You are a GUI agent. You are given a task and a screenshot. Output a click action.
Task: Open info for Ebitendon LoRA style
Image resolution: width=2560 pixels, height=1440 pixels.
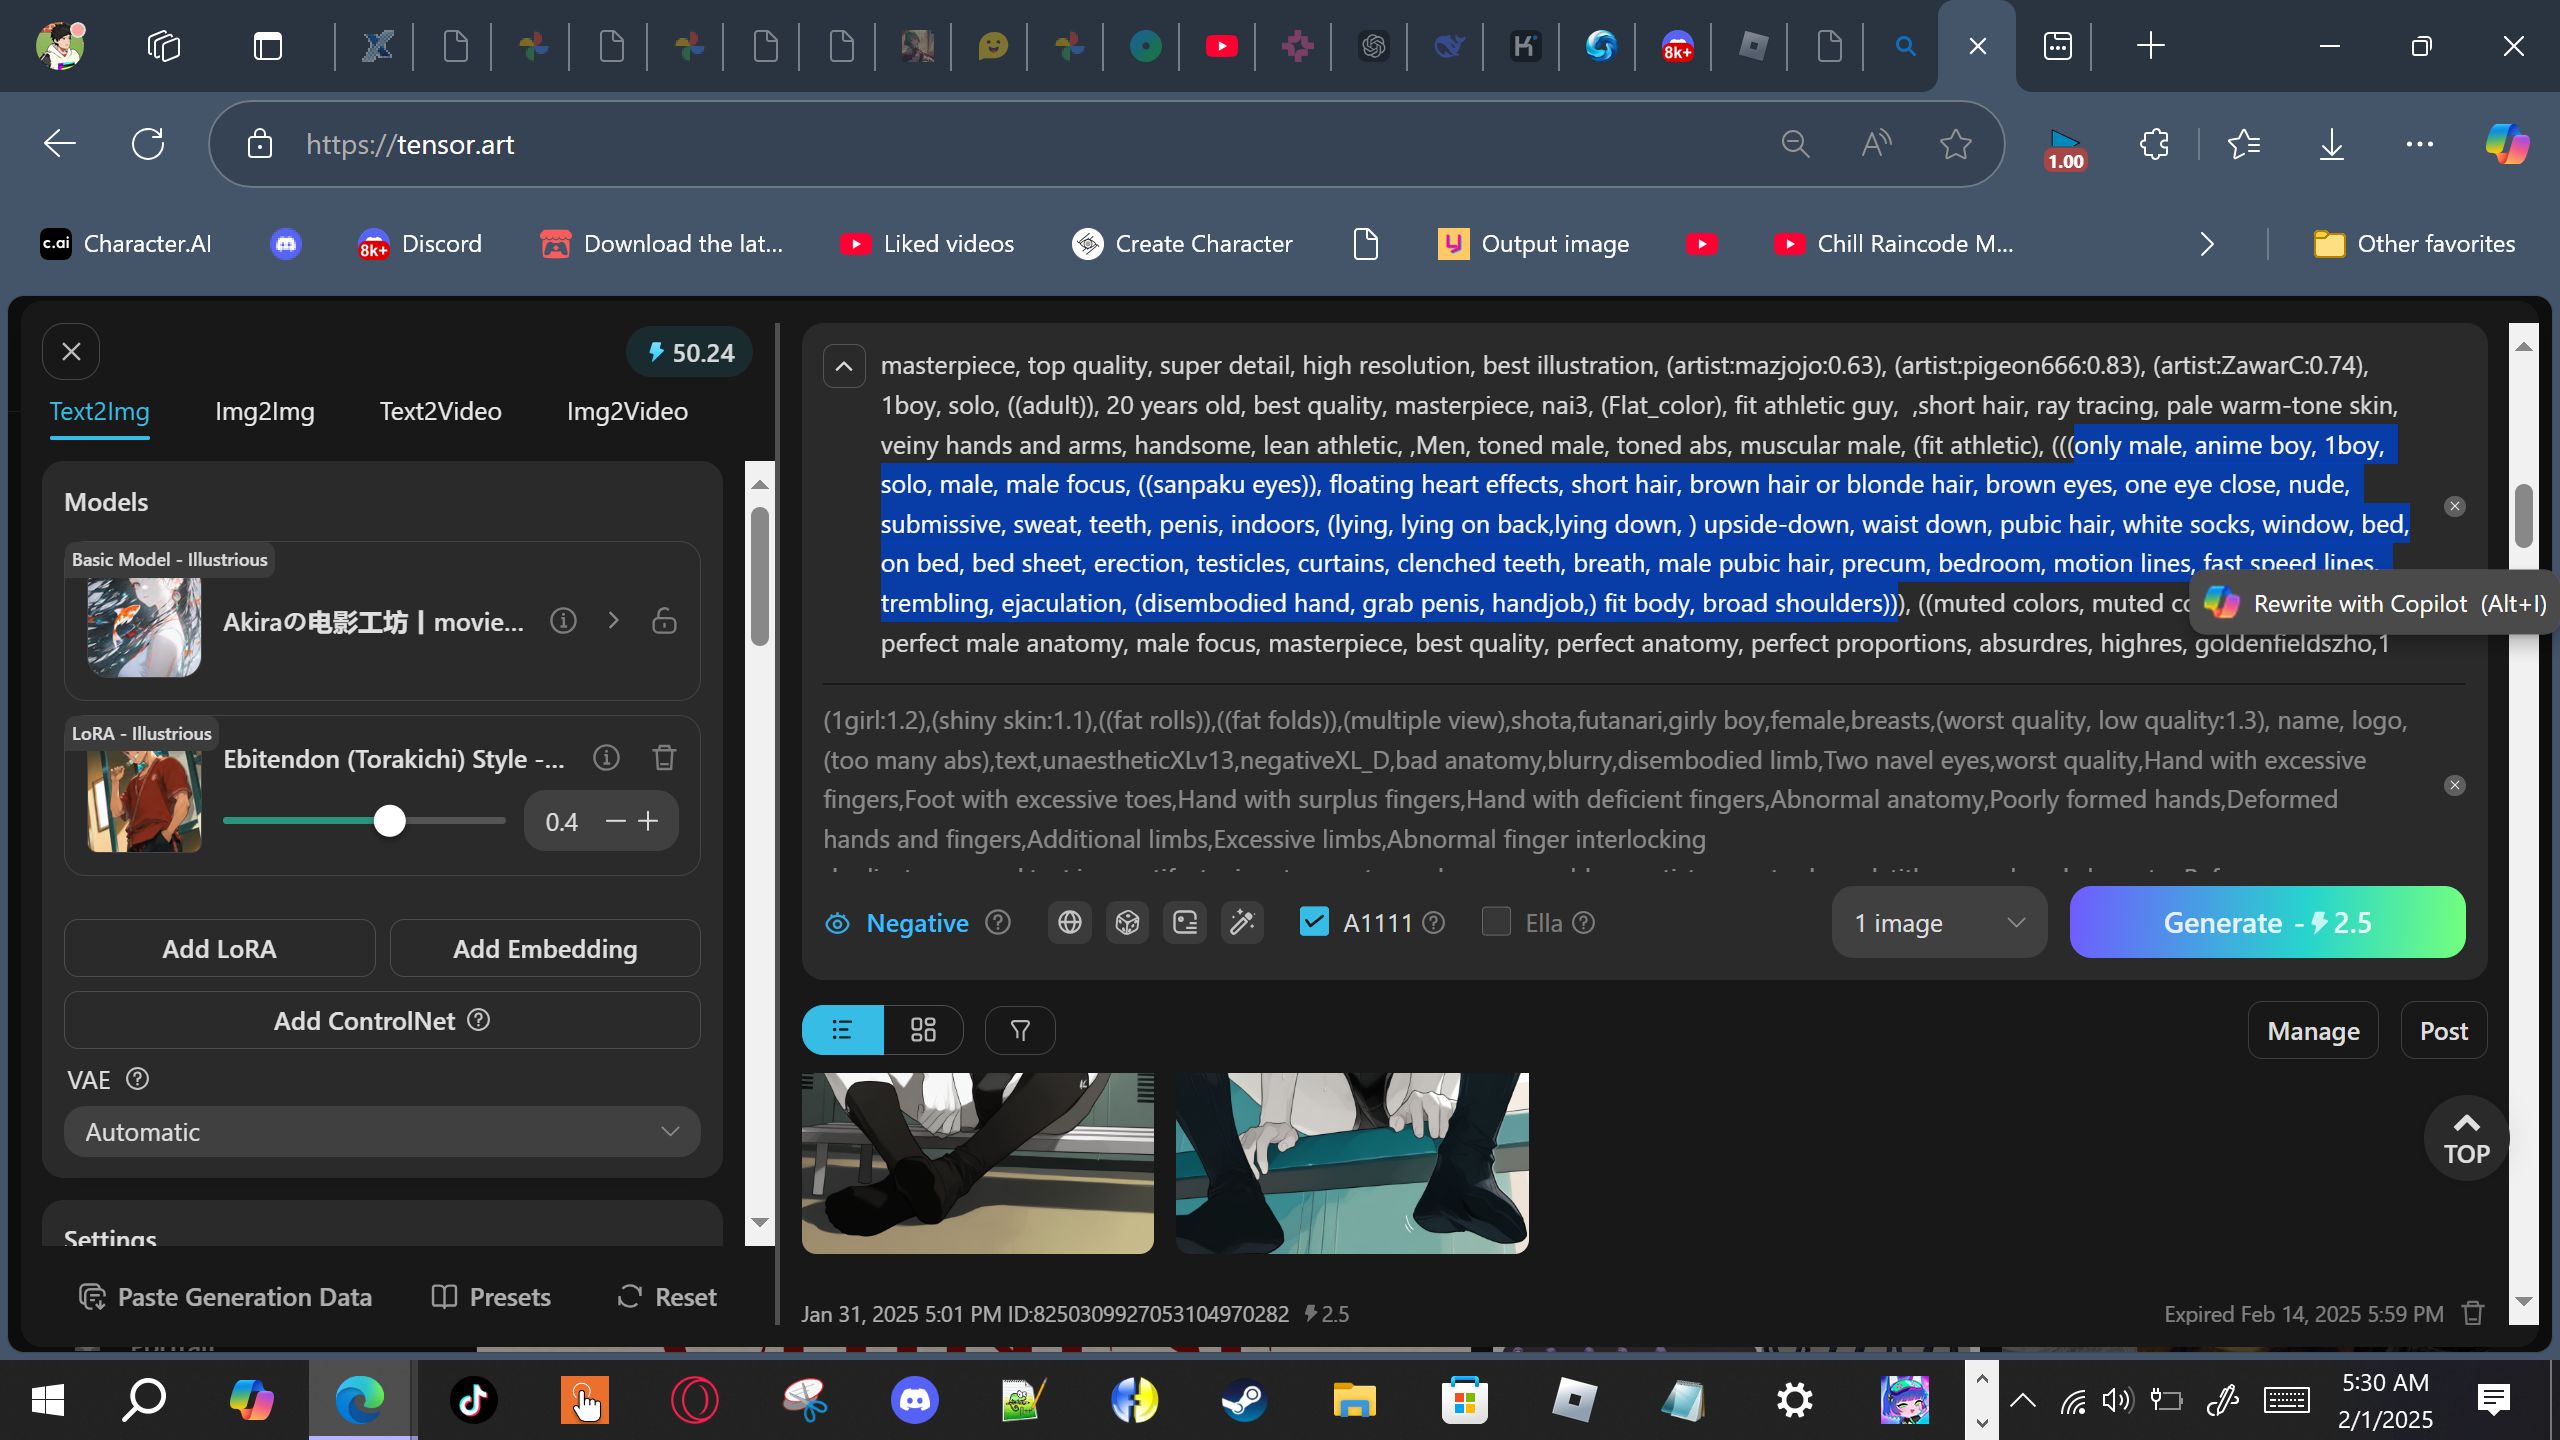(x=606, y=758)
